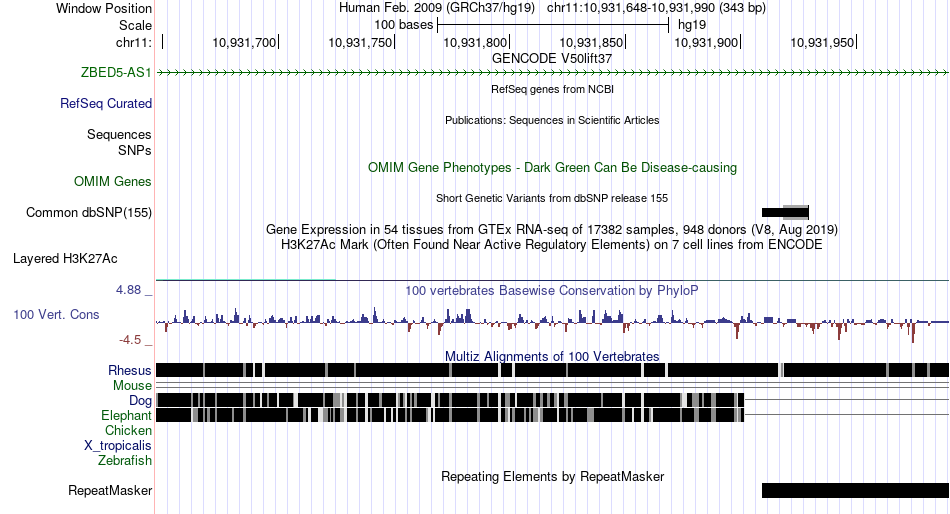Click the GTEx Gene Expression track title

pyautogui.click(x=552, y=230)
